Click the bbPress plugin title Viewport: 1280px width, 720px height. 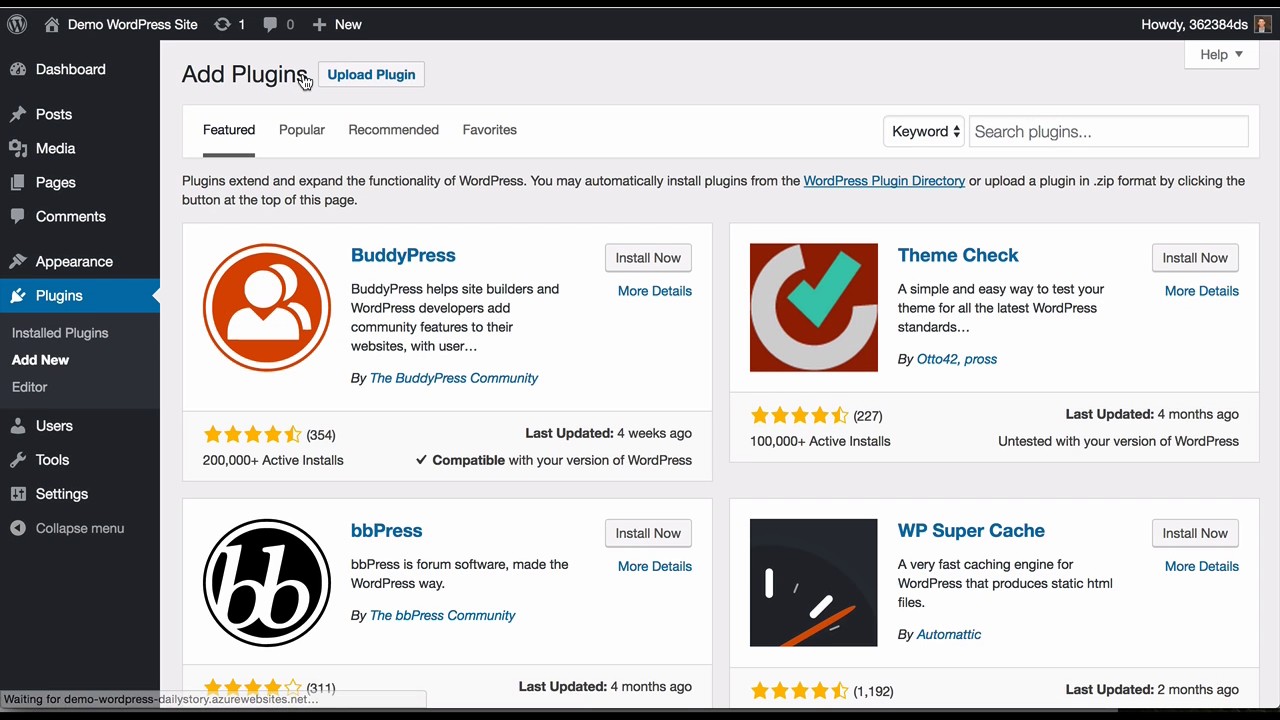[387, 531]
